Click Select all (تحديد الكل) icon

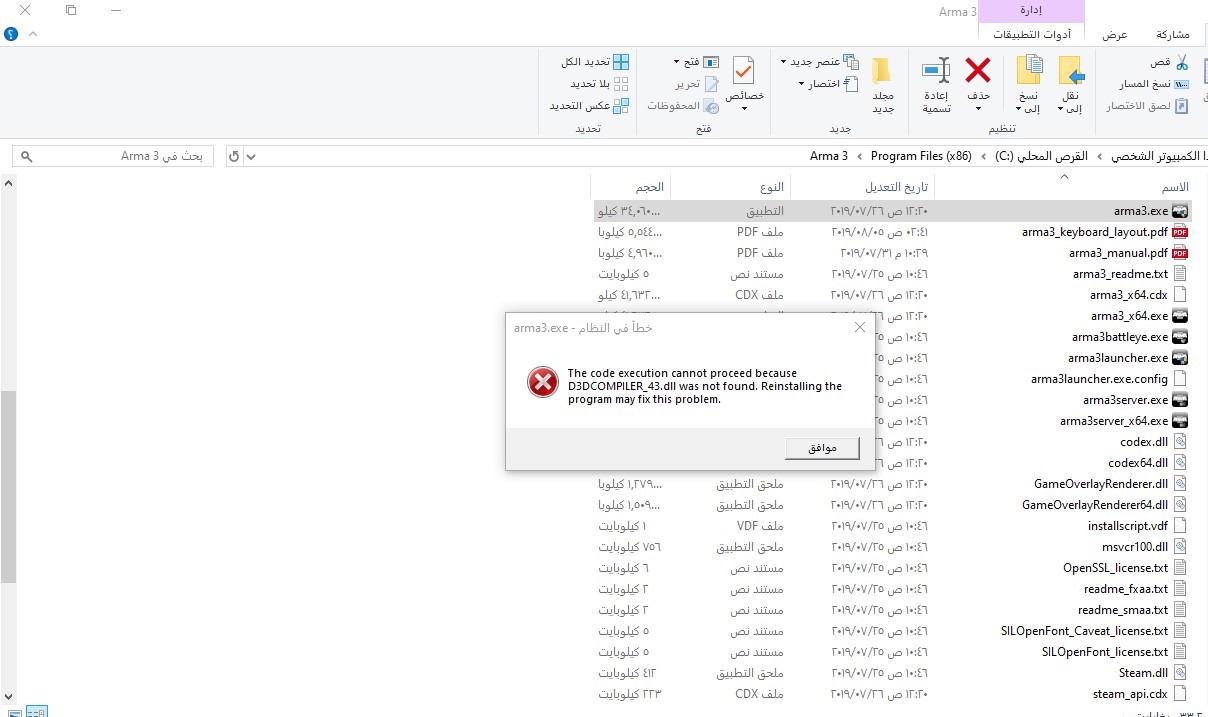point(620,62)
